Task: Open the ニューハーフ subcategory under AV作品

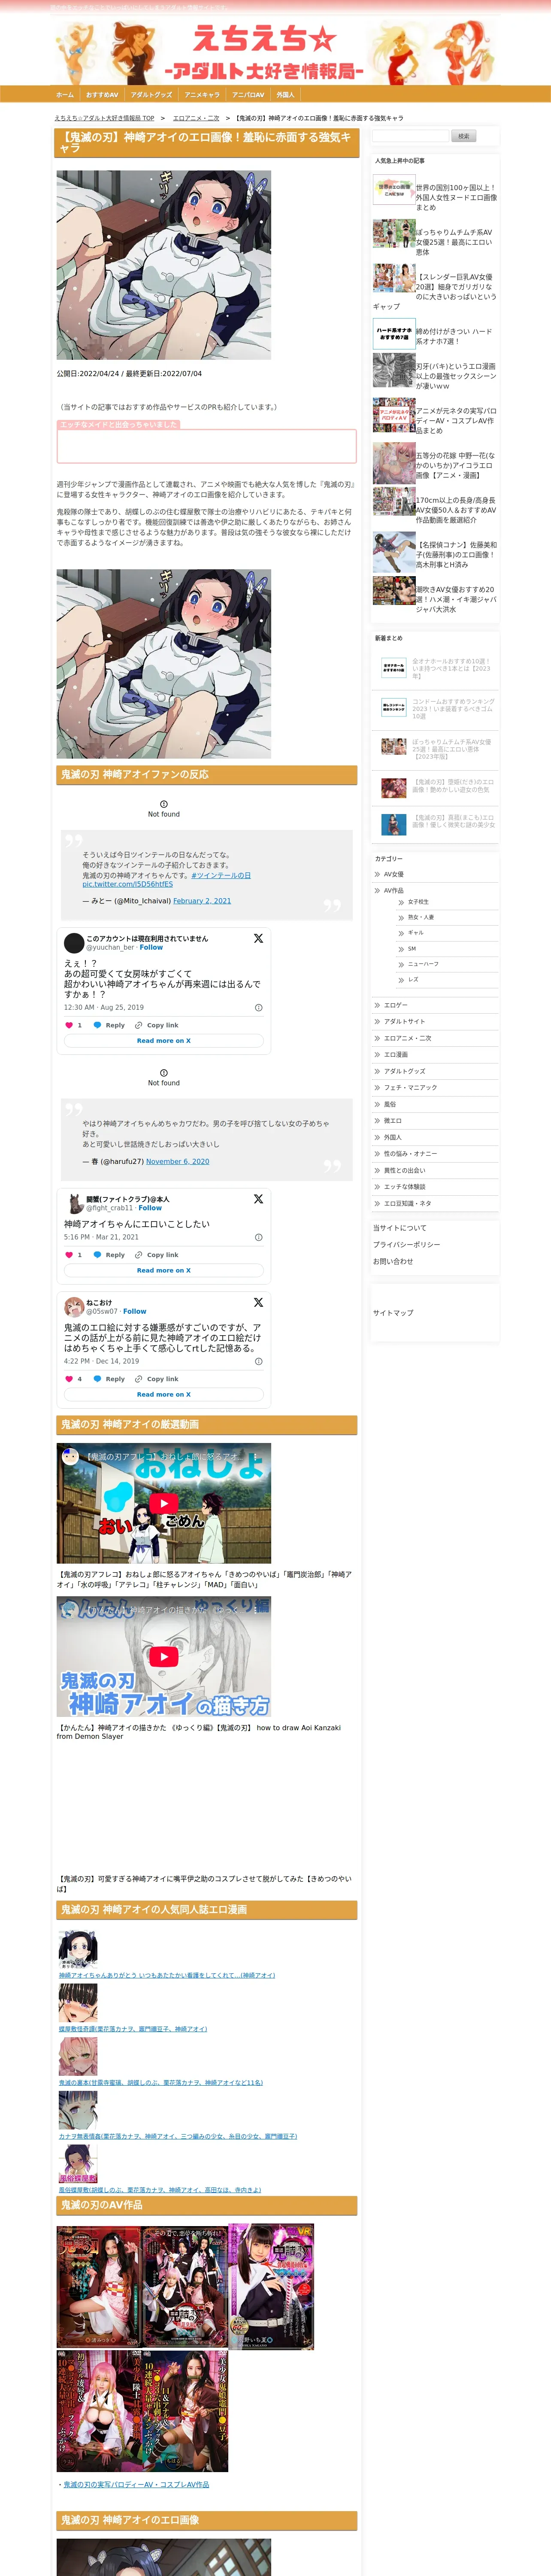Action: pos(423,964)
